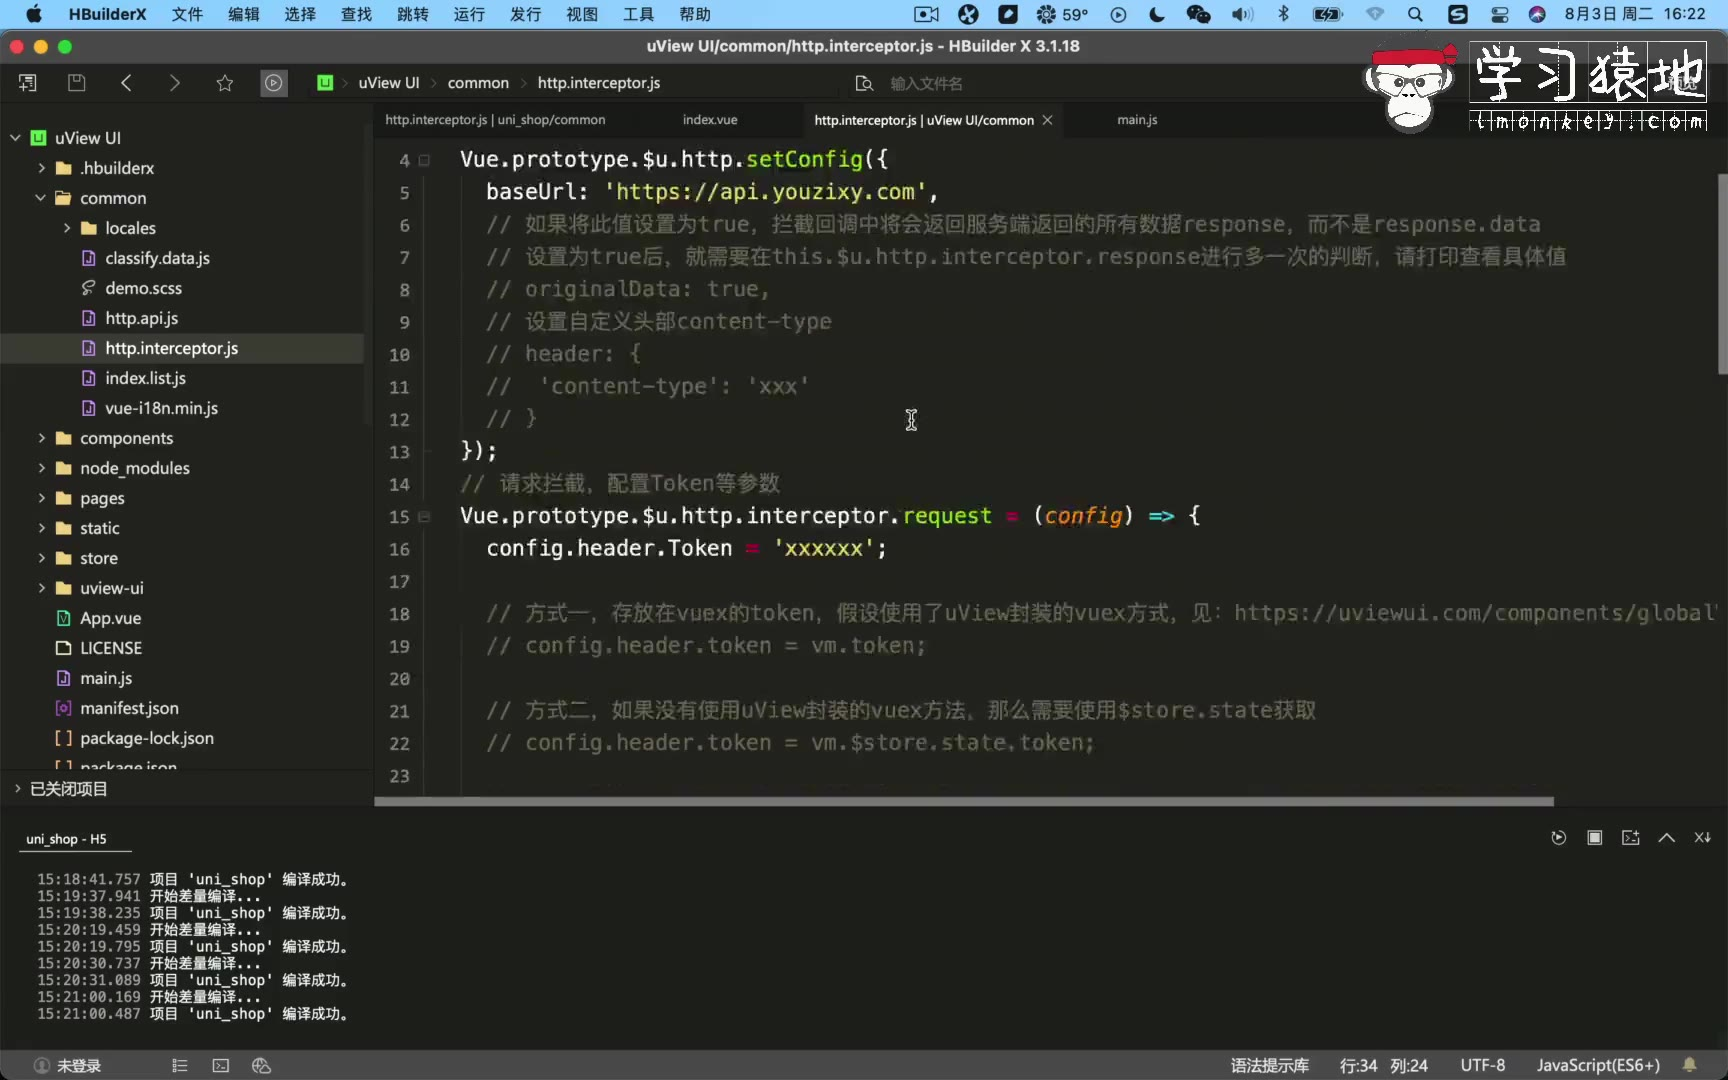Toggle code fold at line 4
Viewport: 1728px width, 1080px height.
pos(424,160)
